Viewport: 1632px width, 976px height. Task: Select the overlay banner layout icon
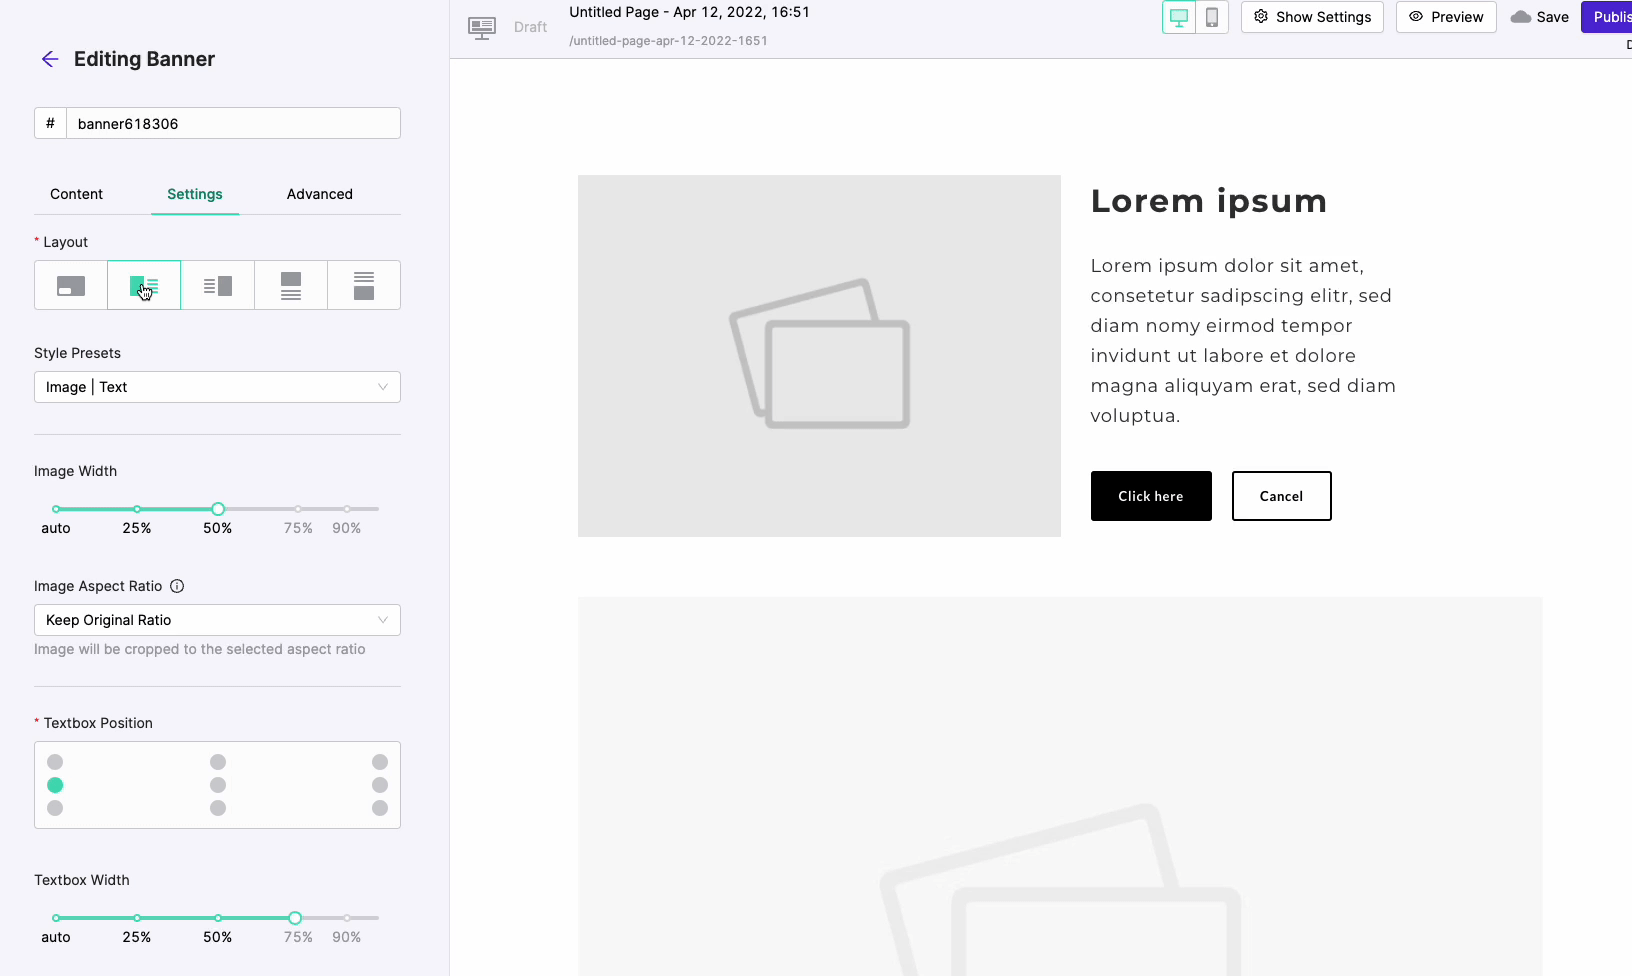(x=71, y=286)
